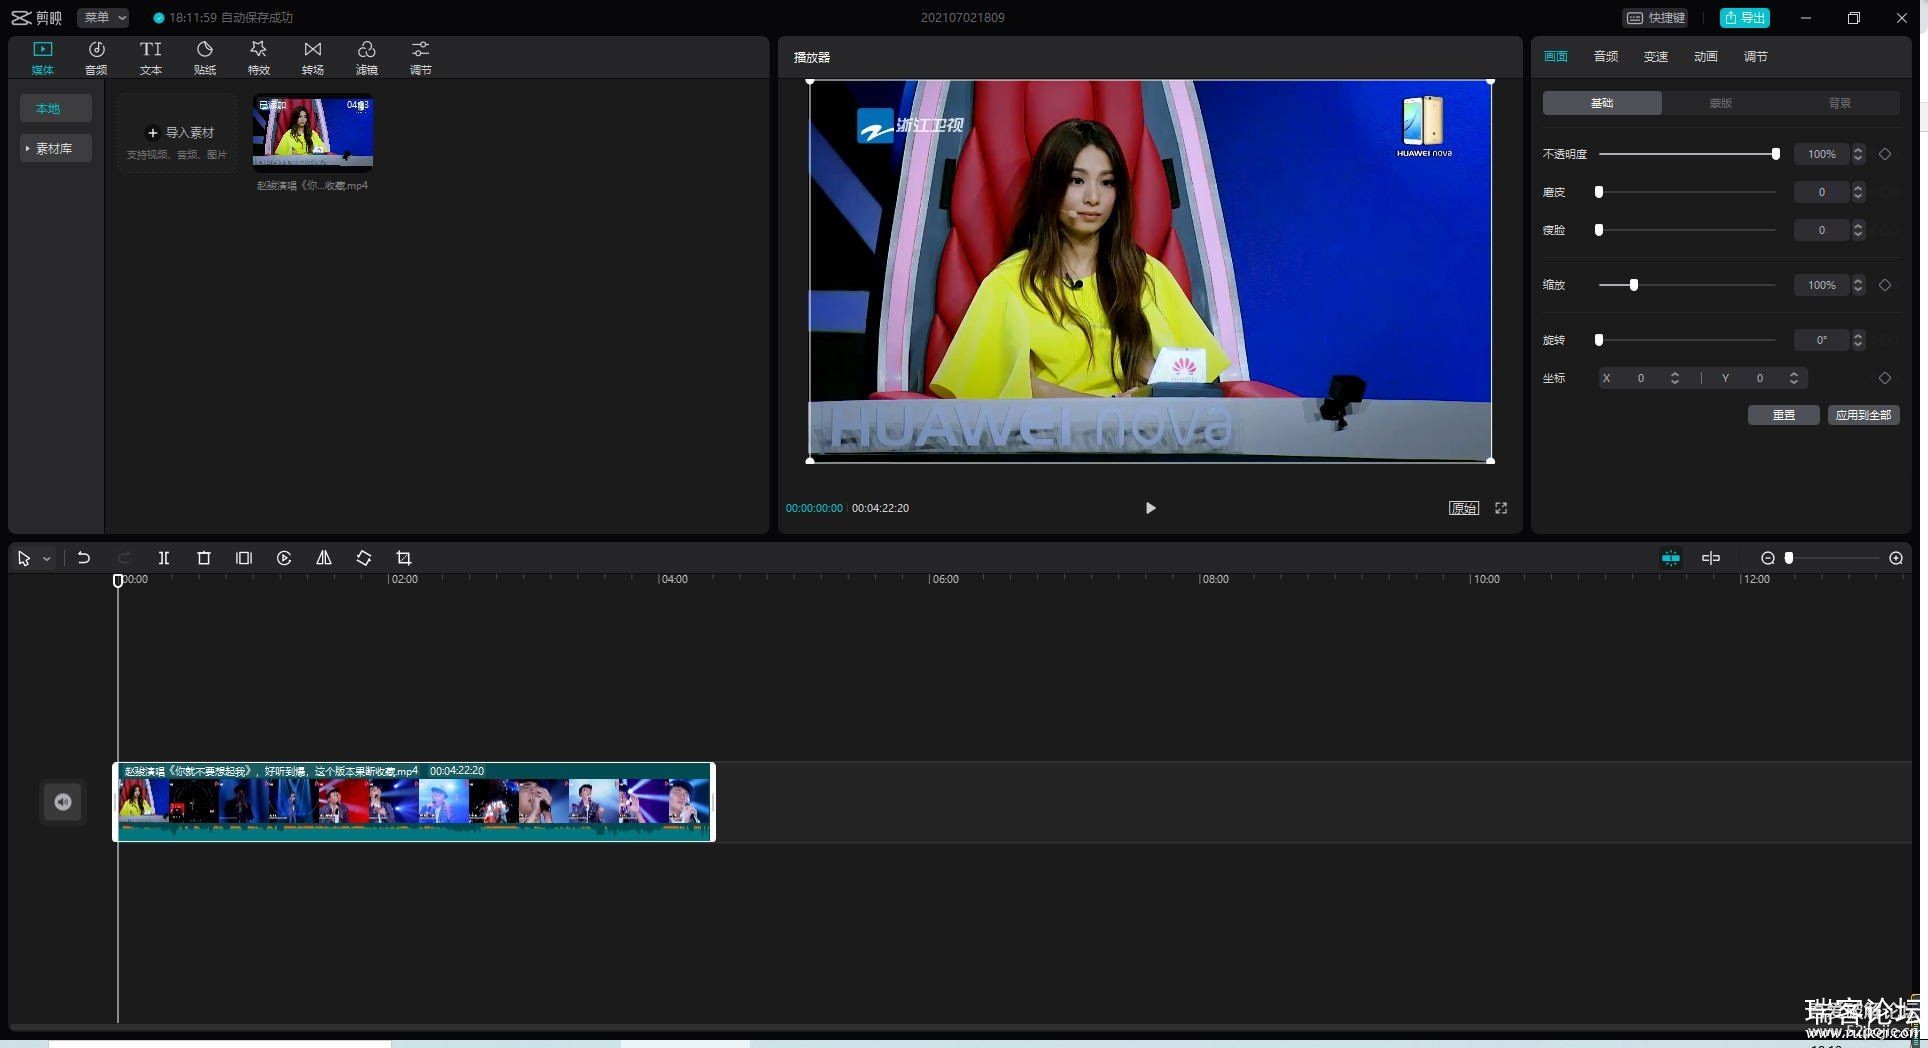Open the 媒体 media tab
Screen dimensions: 1928x1048
(42, 58)
